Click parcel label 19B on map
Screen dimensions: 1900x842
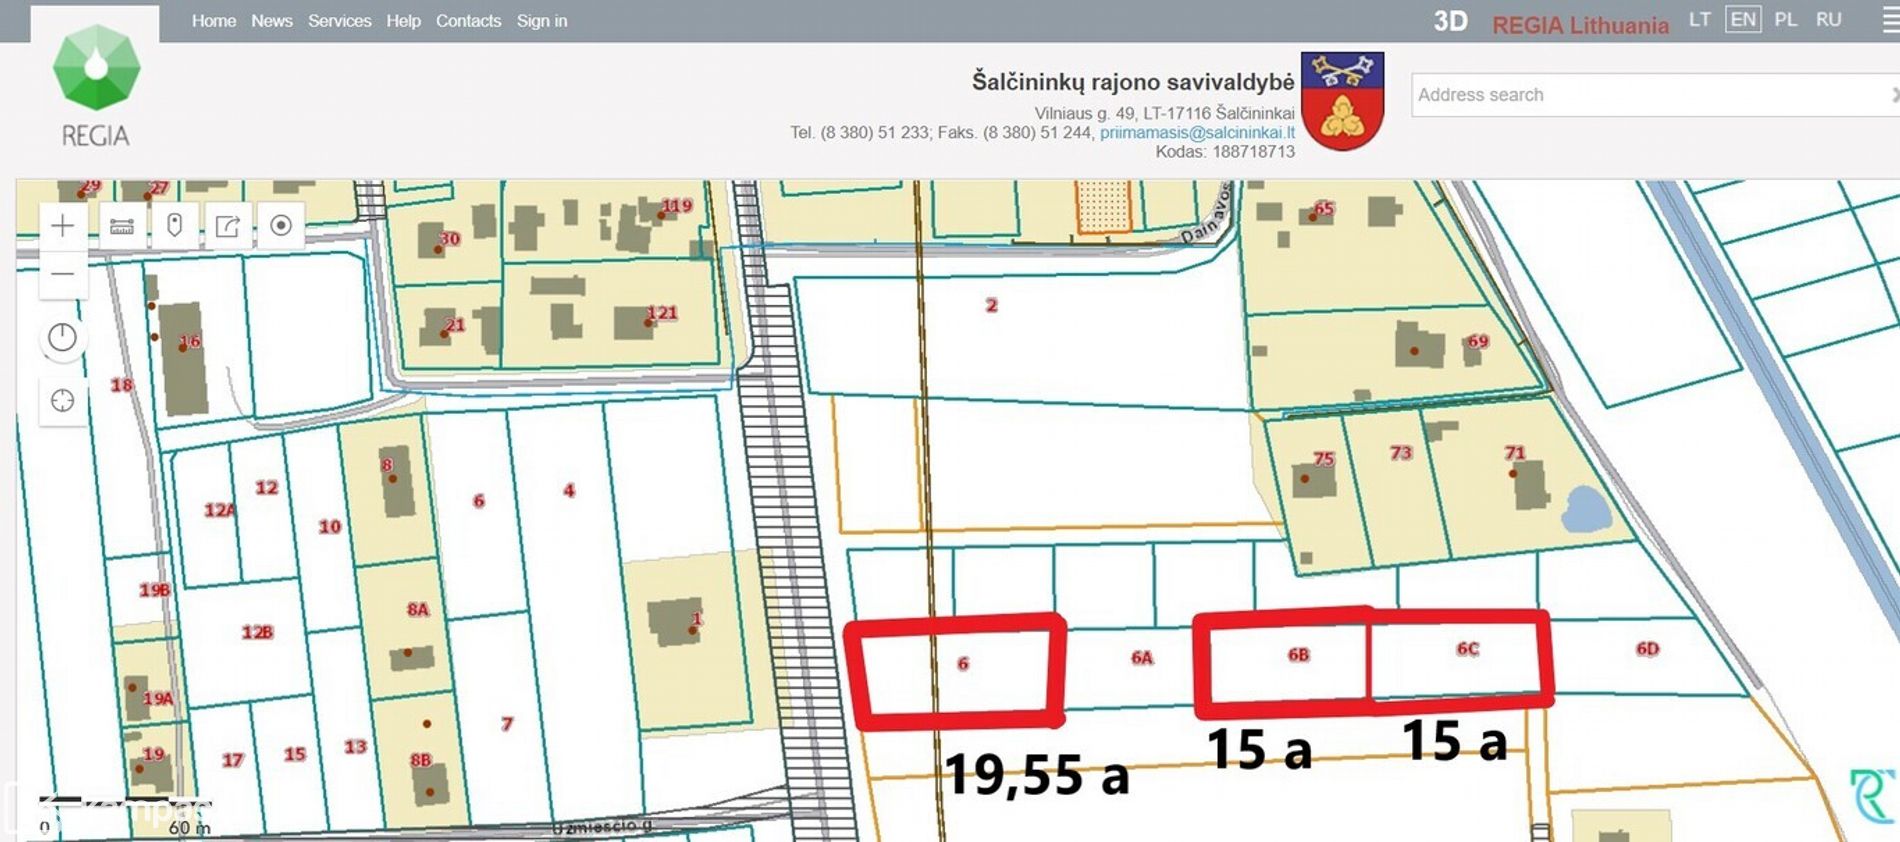coord(154,590)
